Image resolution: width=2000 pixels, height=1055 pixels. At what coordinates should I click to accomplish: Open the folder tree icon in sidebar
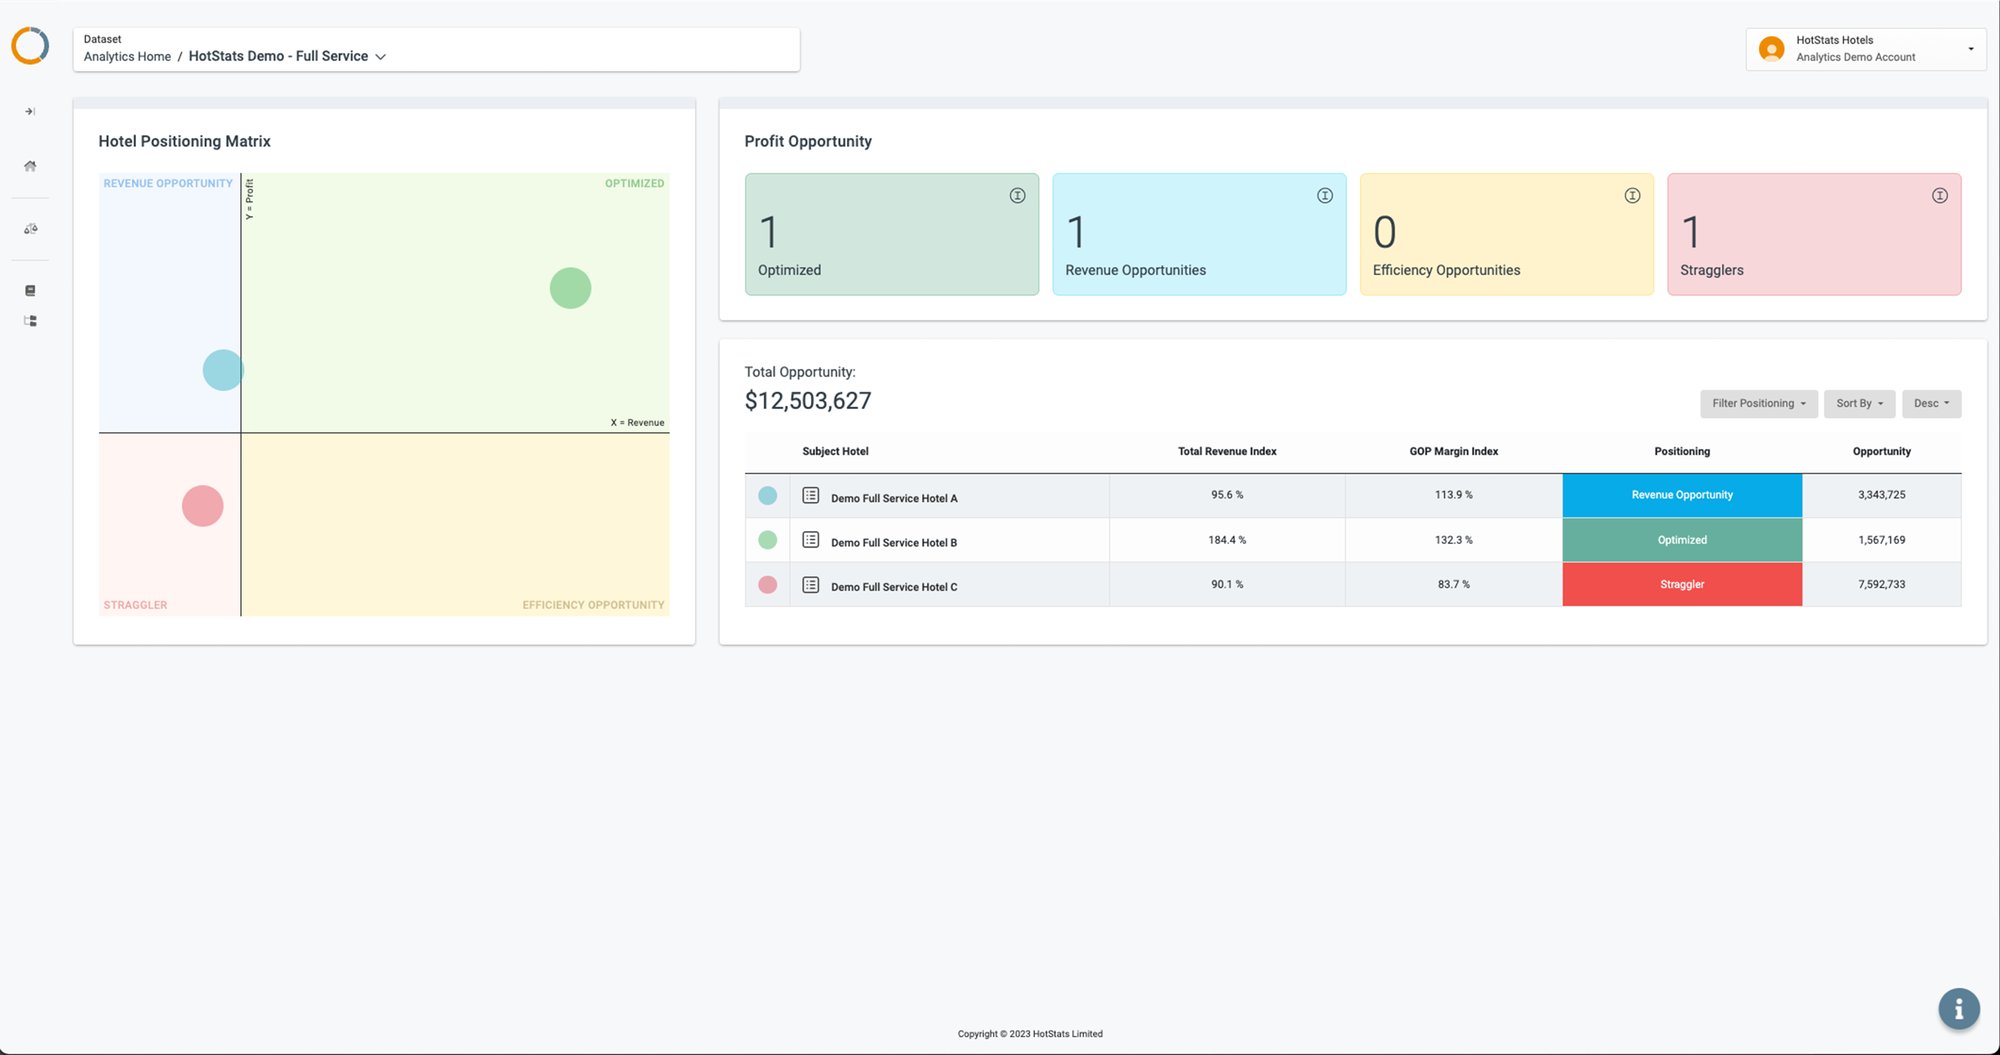(x=30, y=321)
